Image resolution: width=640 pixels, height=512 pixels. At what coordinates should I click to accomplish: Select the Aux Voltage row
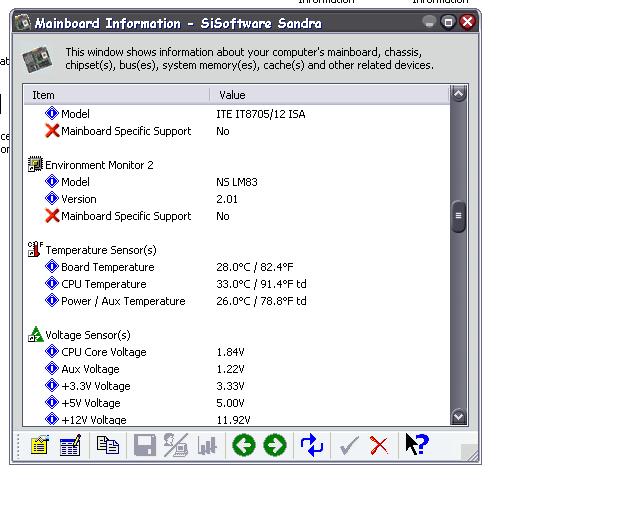237,369
